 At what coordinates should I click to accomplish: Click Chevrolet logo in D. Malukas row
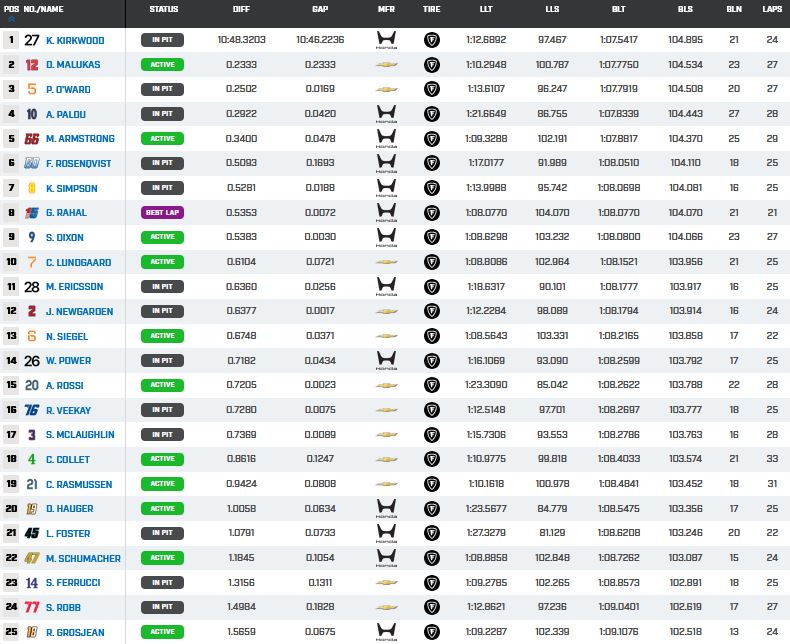(386, 65)
